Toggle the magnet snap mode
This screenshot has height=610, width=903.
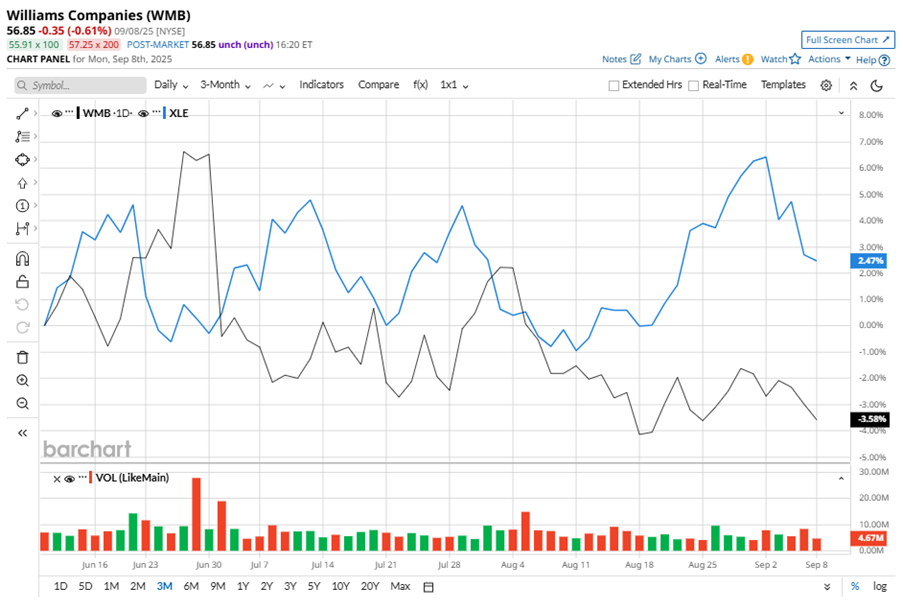tap(22, 259)
